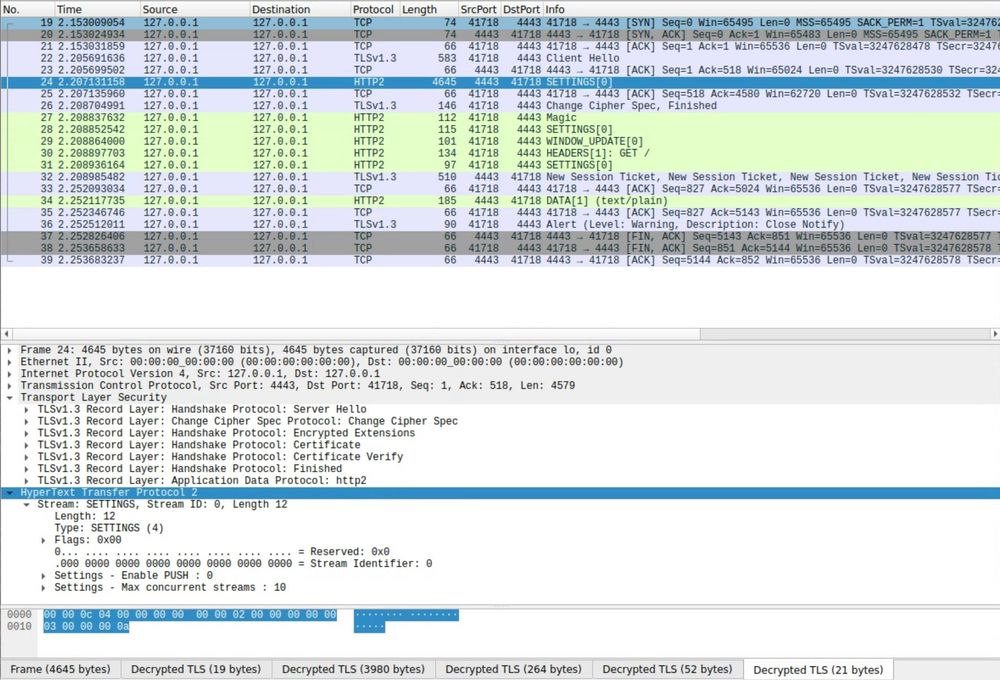
Task: Open Decrypted TLS (264 bytes) tab
Action: (513, 669)
